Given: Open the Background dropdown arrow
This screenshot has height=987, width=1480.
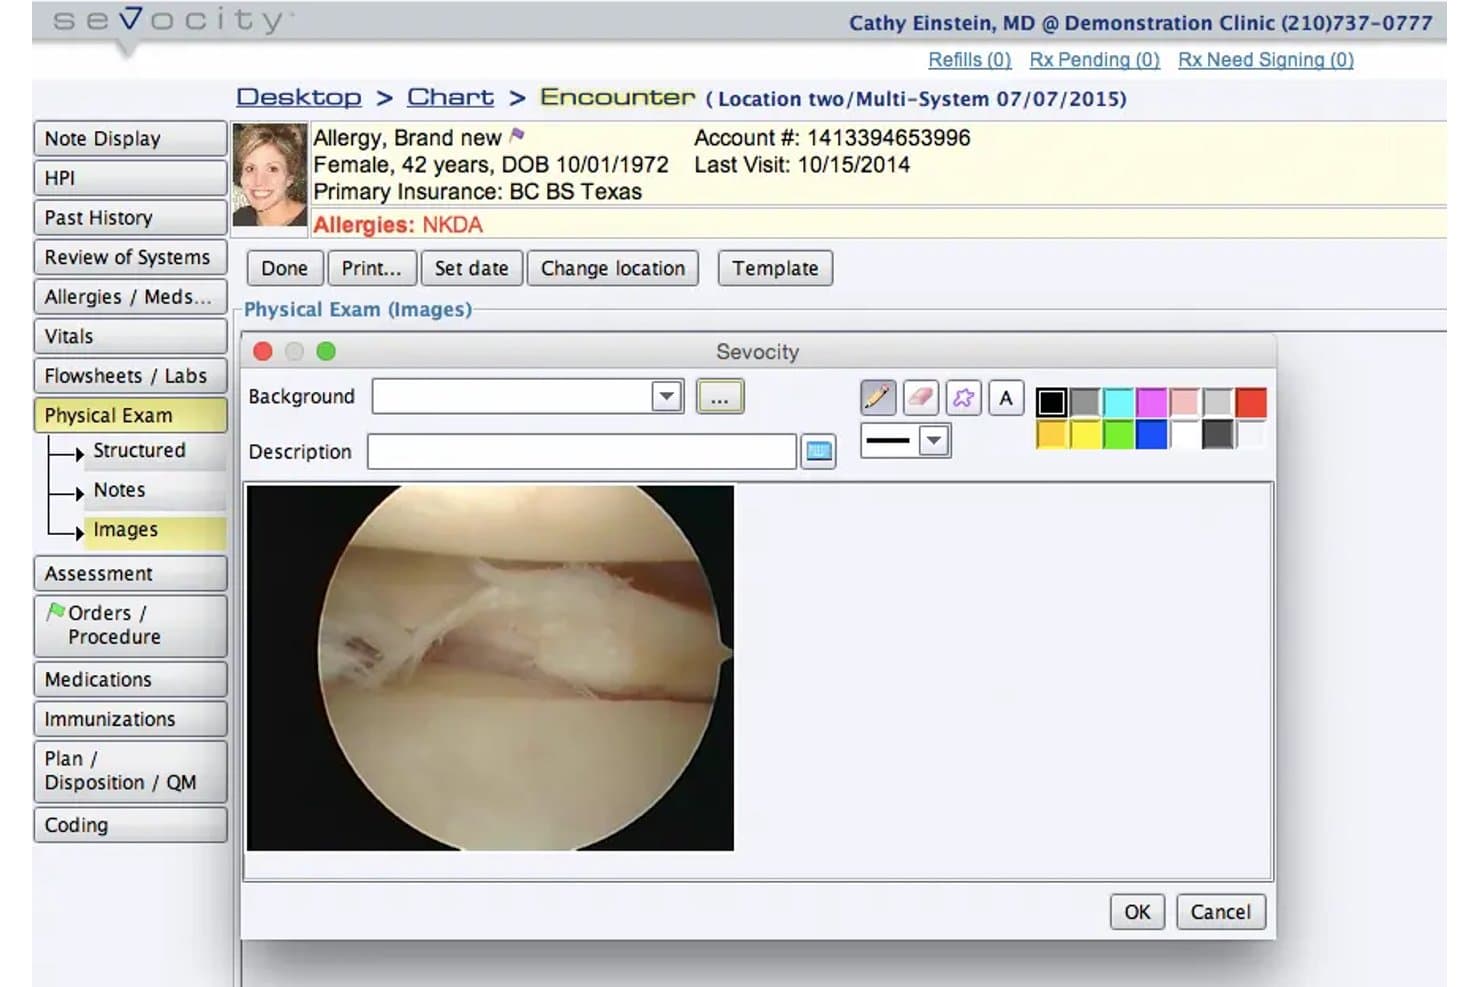Looking at the screenshot, I should (666, 397).
